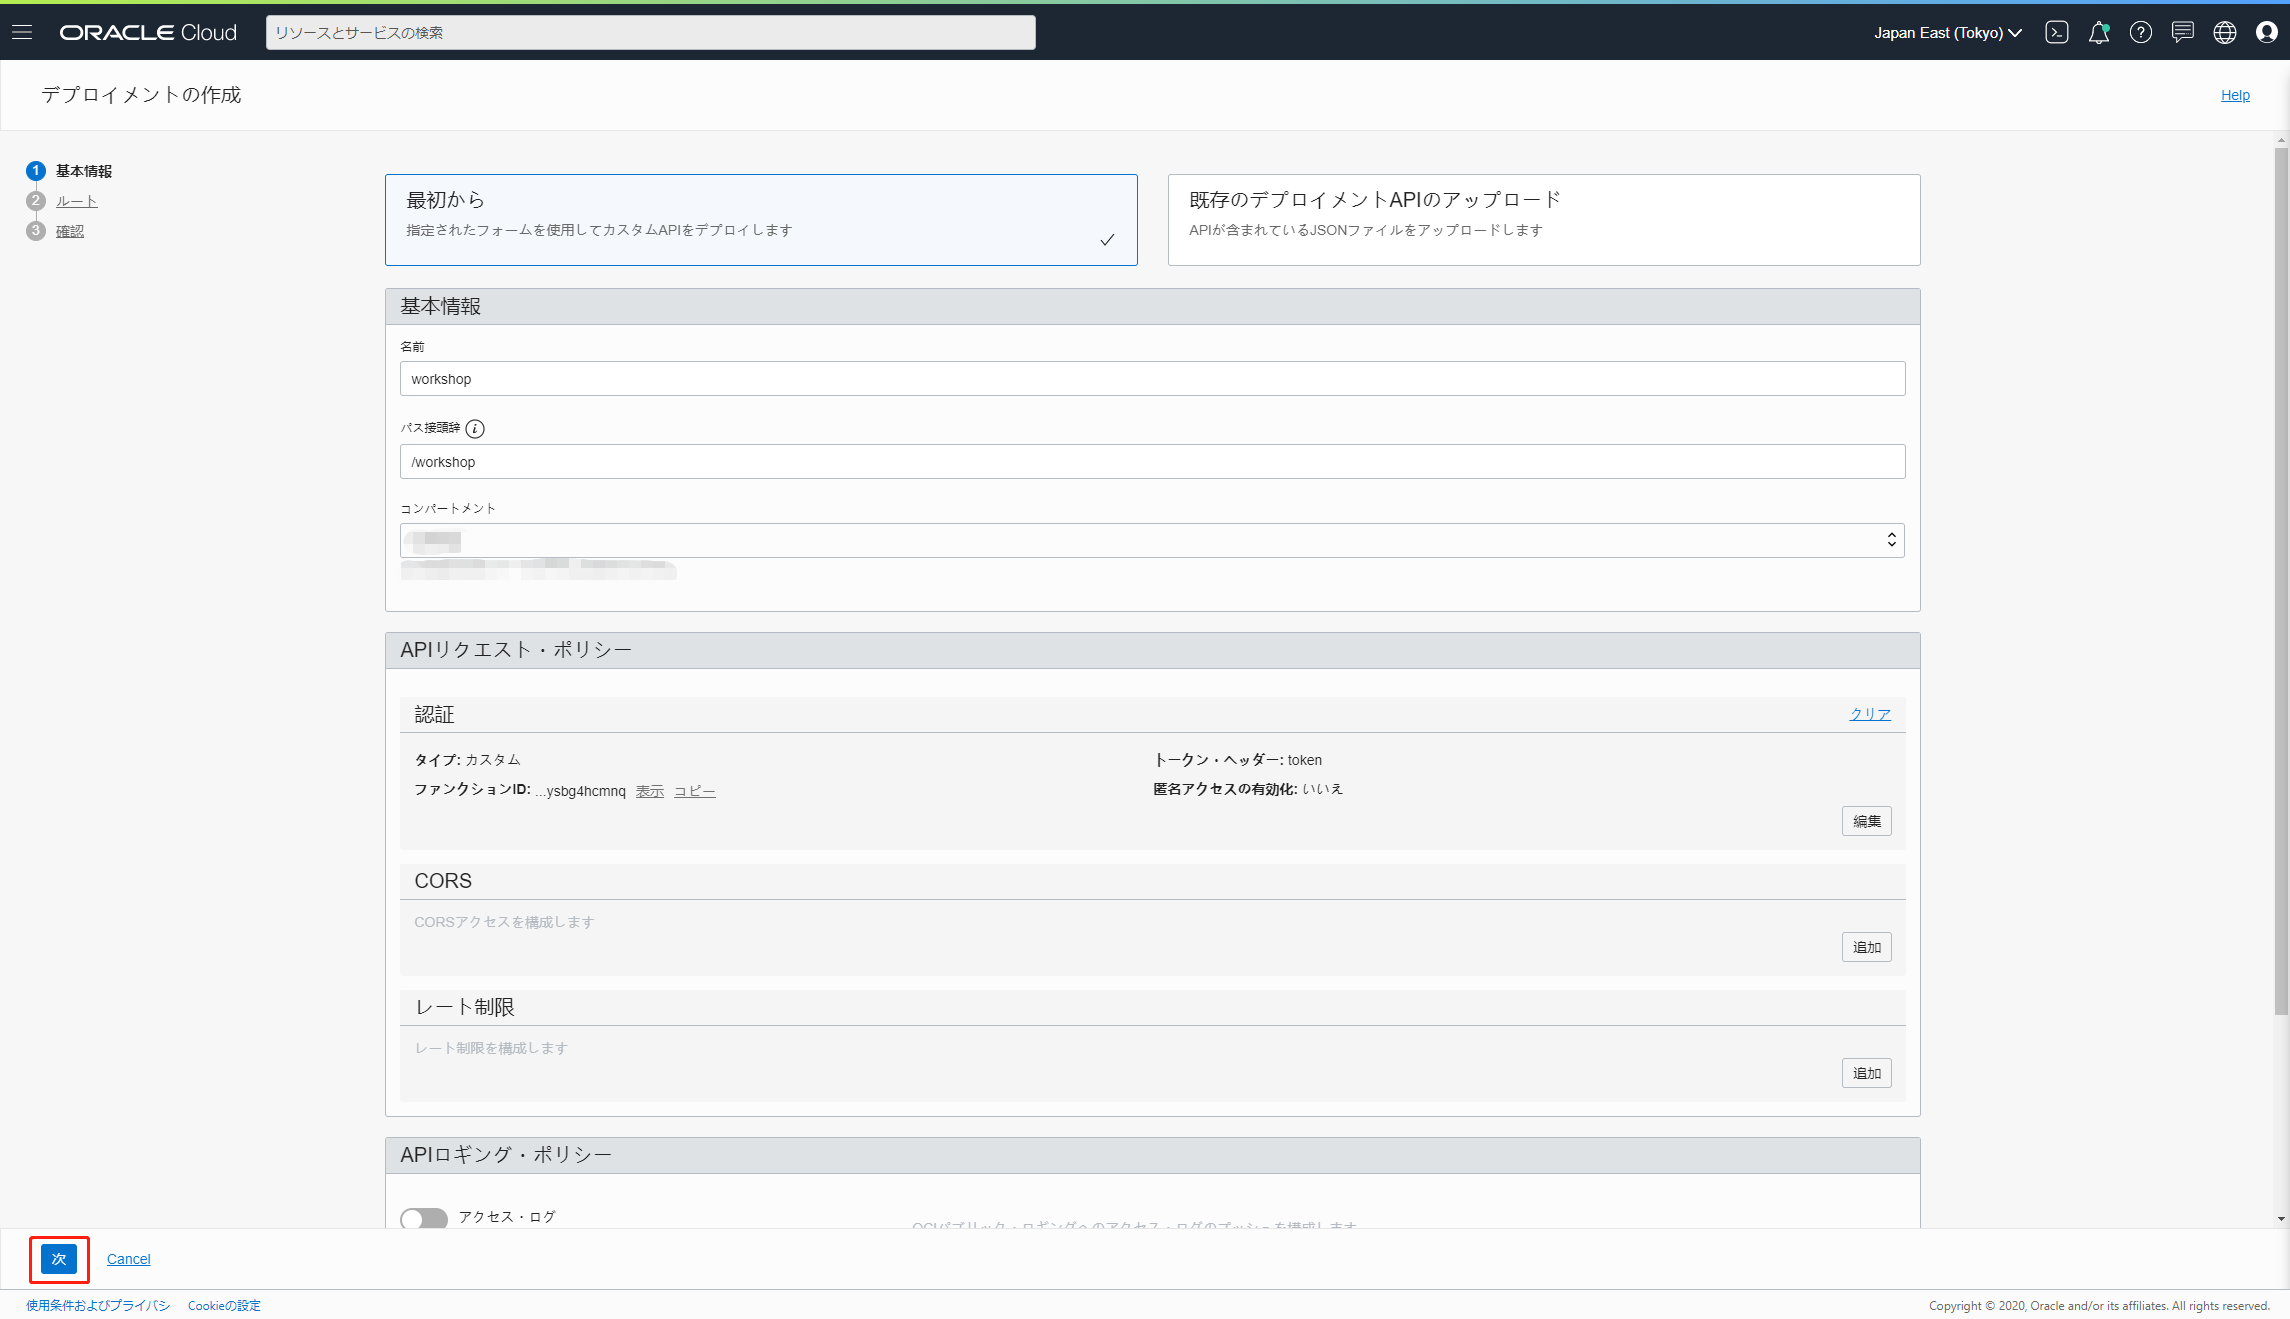Image resolution: width=2290 pixels, height=1319 pixels.
Task: Click the Cancel link
Action: 128,1259
